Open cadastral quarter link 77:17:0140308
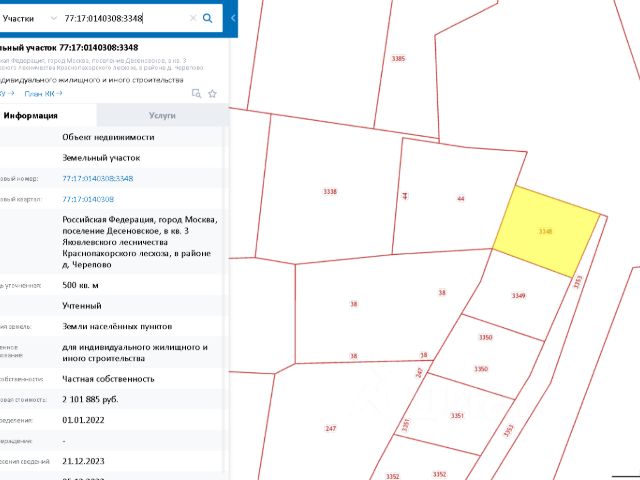 [x=88, y=199]
